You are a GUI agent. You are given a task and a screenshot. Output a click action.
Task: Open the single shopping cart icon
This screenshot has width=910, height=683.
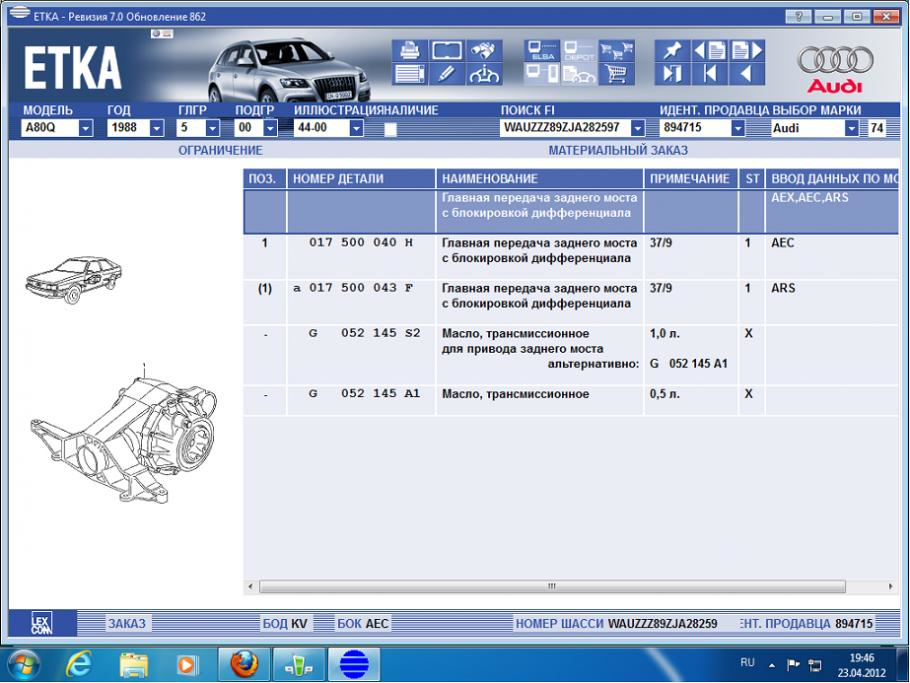[x=616, y=74]
